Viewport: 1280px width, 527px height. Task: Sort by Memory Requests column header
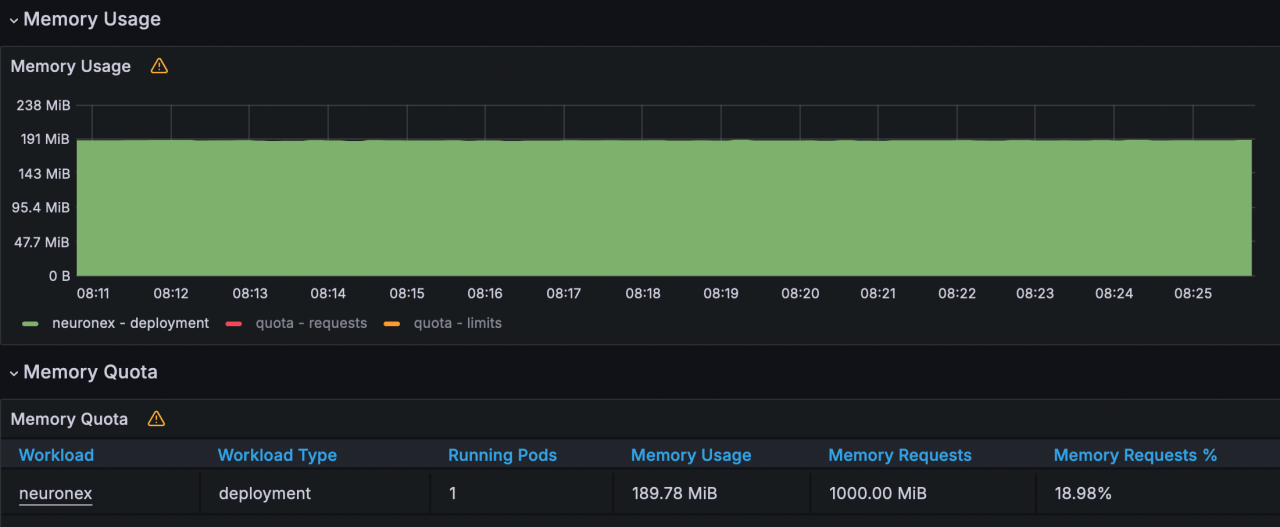[899, 455]
